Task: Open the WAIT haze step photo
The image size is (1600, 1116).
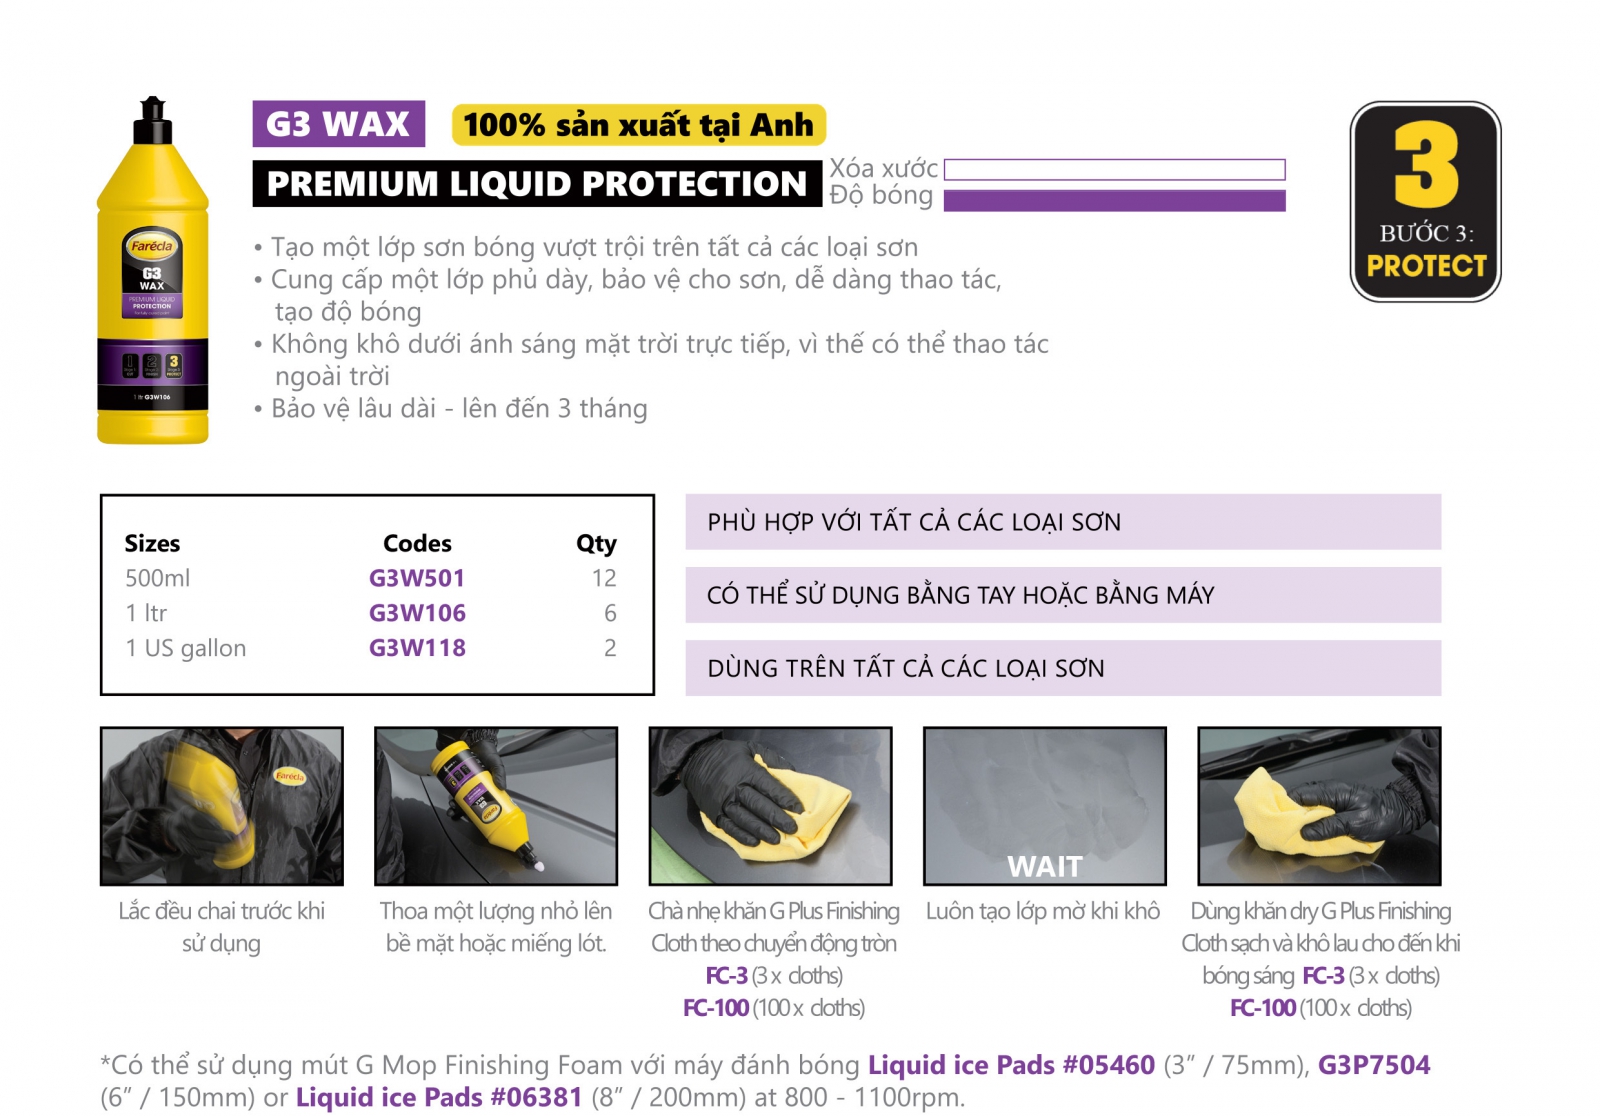Action: click(1045, 806)
